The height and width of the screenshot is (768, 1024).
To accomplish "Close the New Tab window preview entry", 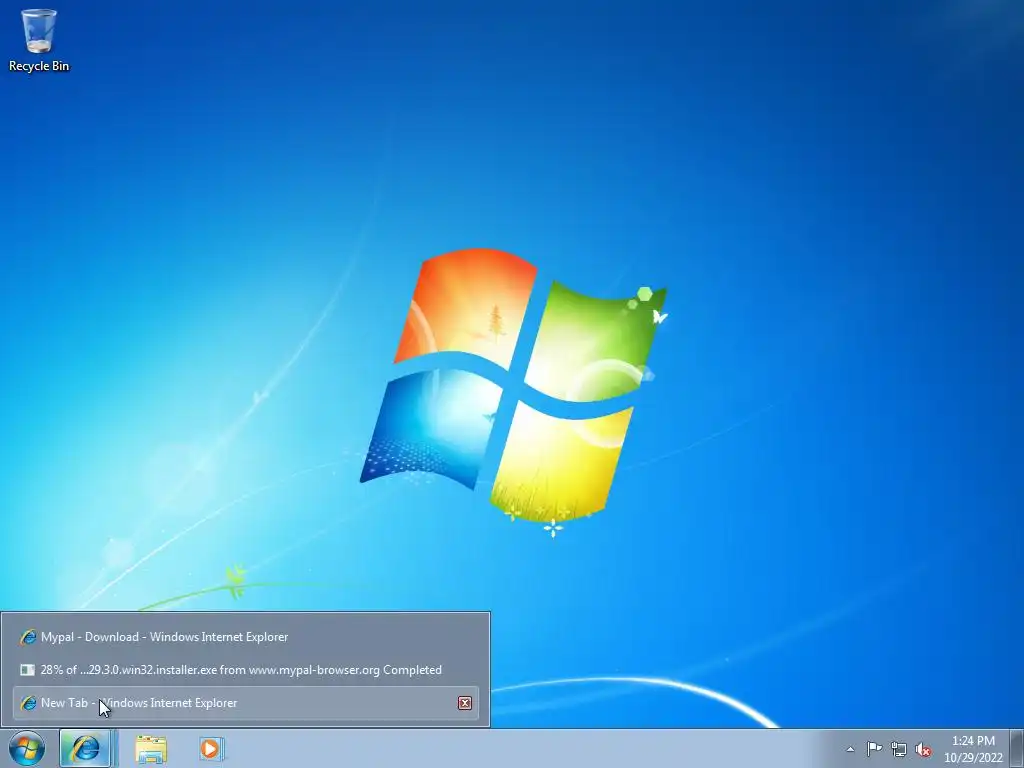I will tap(465, 703).
